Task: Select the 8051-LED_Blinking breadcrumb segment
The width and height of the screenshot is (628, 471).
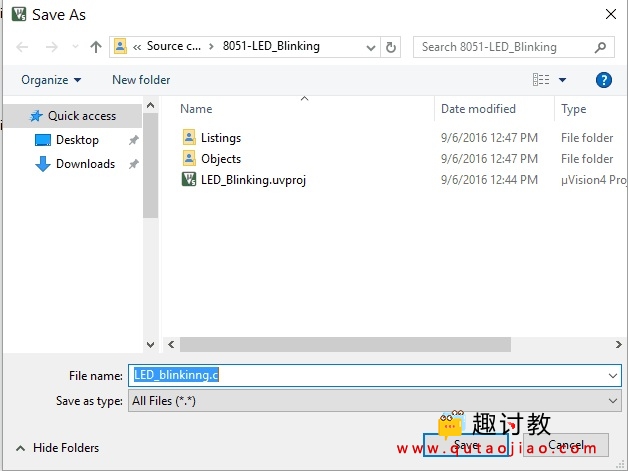Action: click(271, 46)
